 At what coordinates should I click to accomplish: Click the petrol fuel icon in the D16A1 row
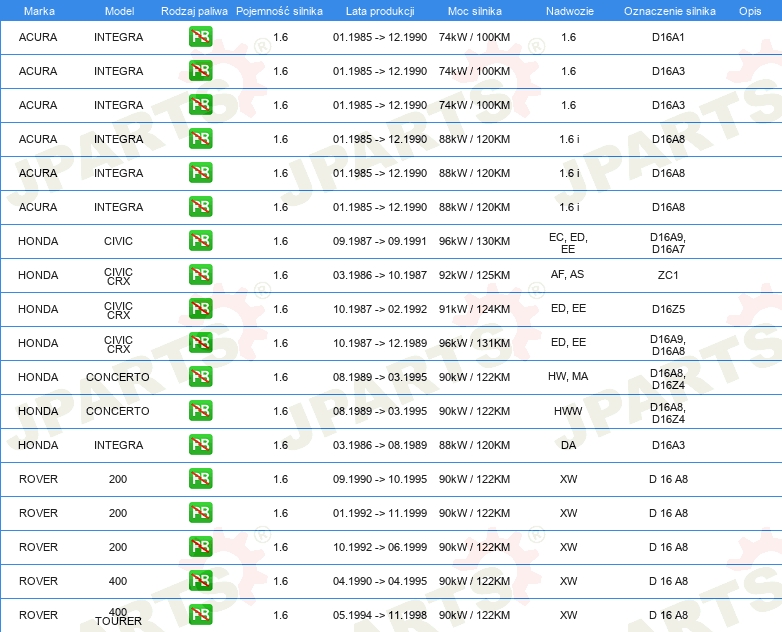pyautogui.click(x=200, y=37)
